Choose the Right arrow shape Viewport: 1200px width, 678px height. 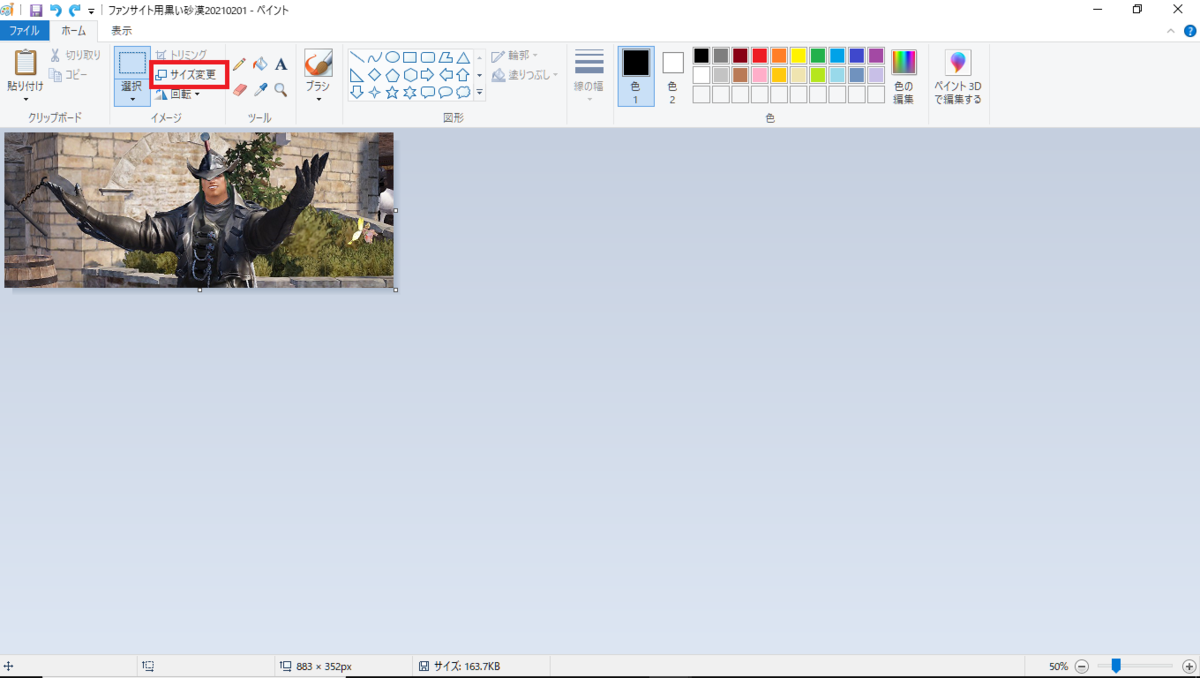(428, 75)
